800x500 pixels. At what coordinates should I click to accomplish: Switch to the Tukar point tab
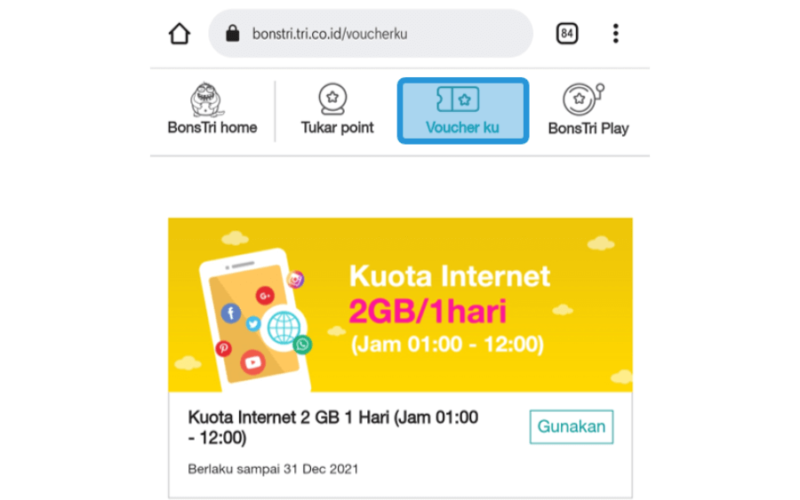[337, 128]
